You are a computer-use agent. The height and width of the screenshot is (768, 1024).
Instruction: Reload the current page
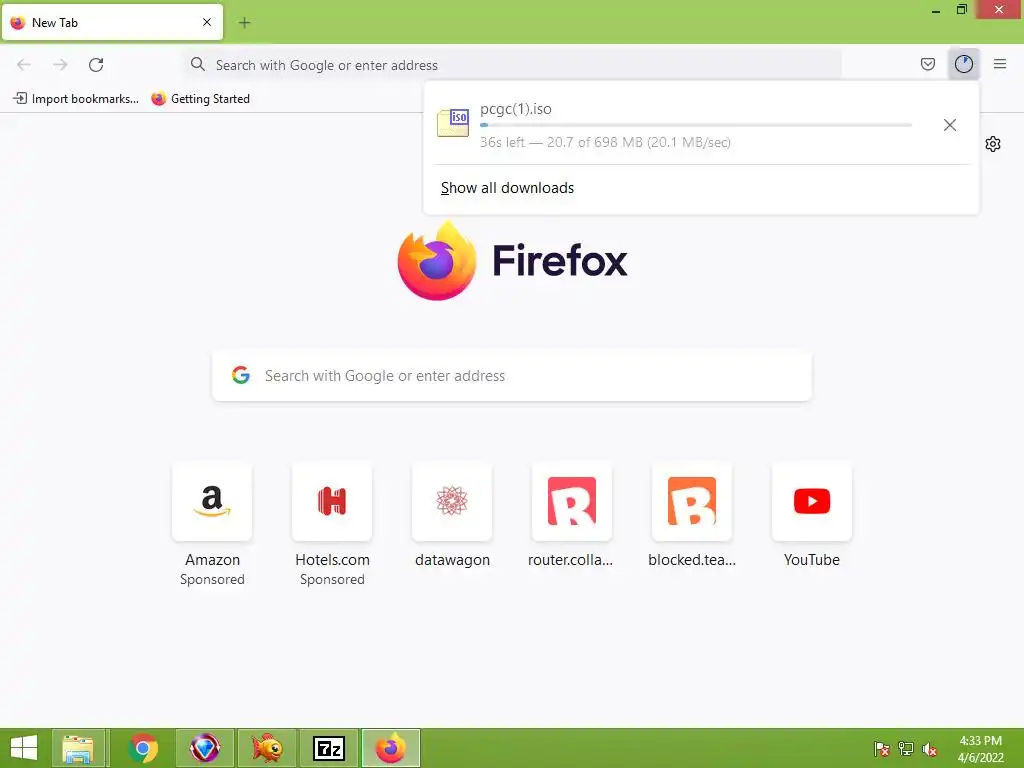pos(96,65)
